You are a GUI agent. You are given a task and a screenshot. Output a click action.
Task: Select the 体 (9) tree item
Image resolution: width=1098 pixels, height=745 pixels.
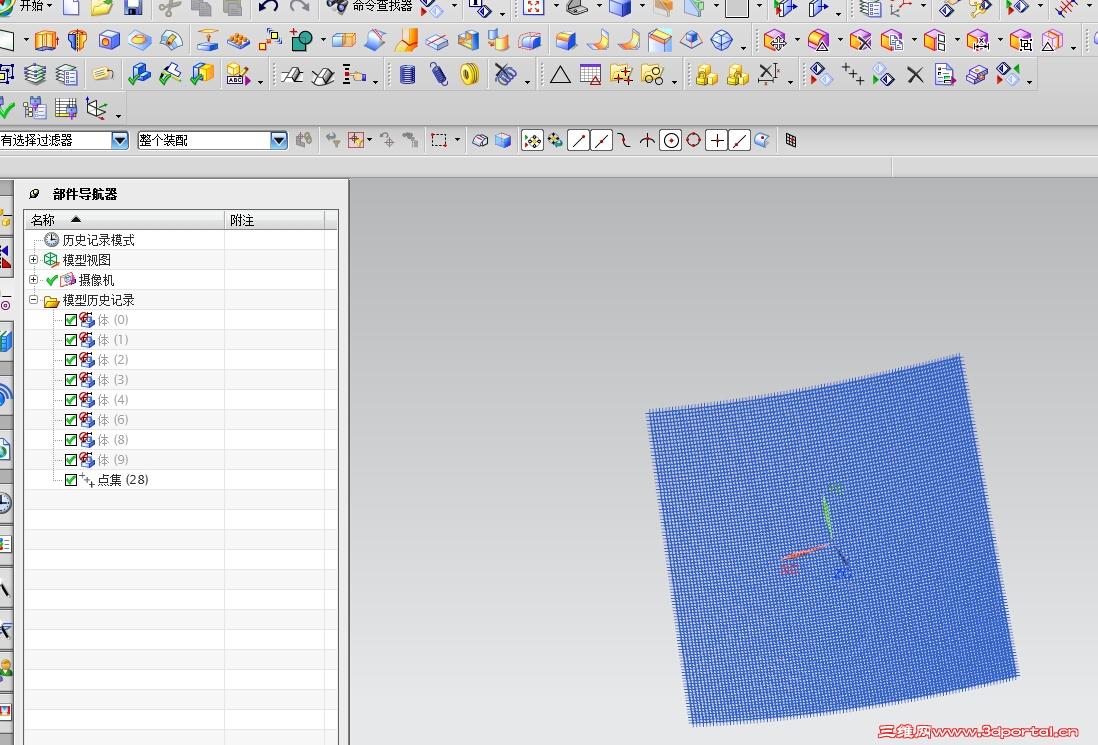click(113, 460)
